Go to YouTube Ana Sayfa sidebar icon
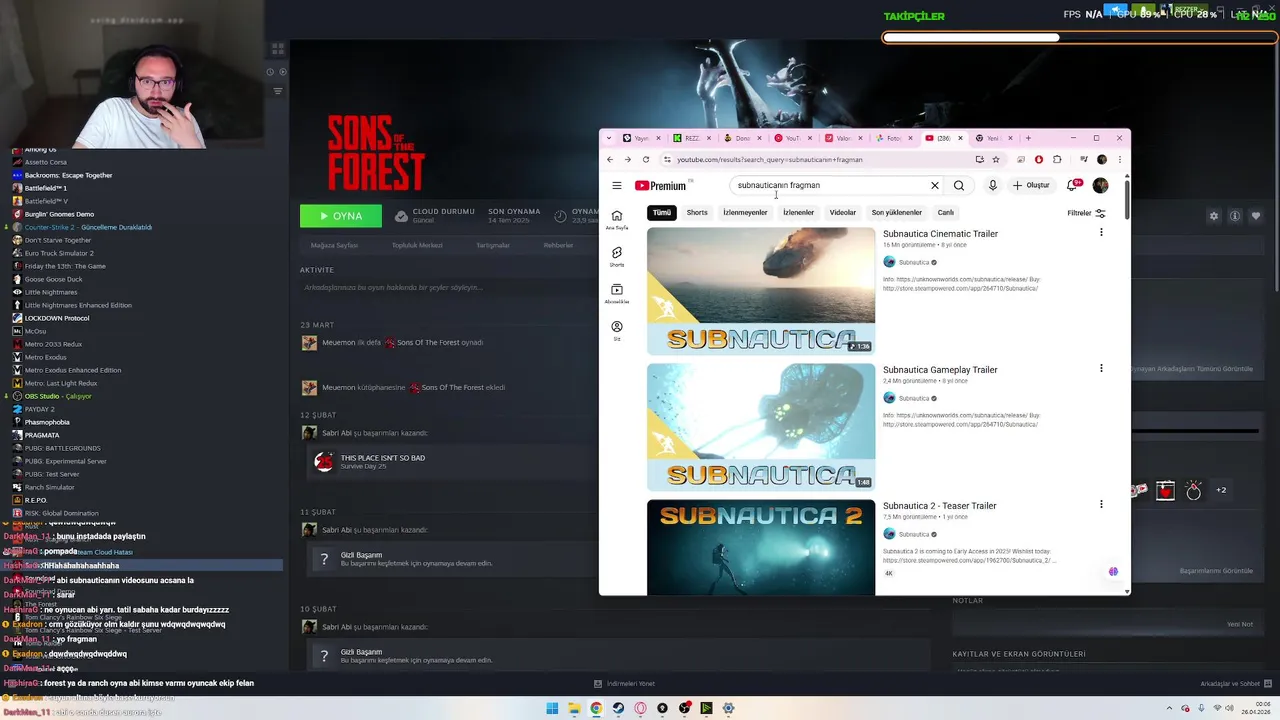This screenshot has width=1280, height=720. tap(617, 219)
